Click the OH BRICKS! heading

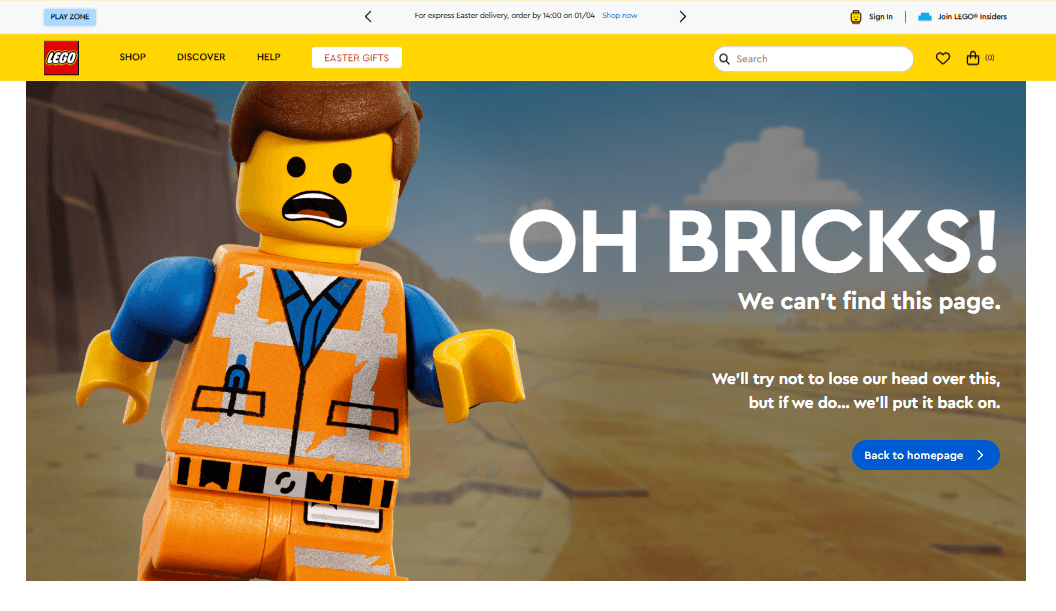753,240
